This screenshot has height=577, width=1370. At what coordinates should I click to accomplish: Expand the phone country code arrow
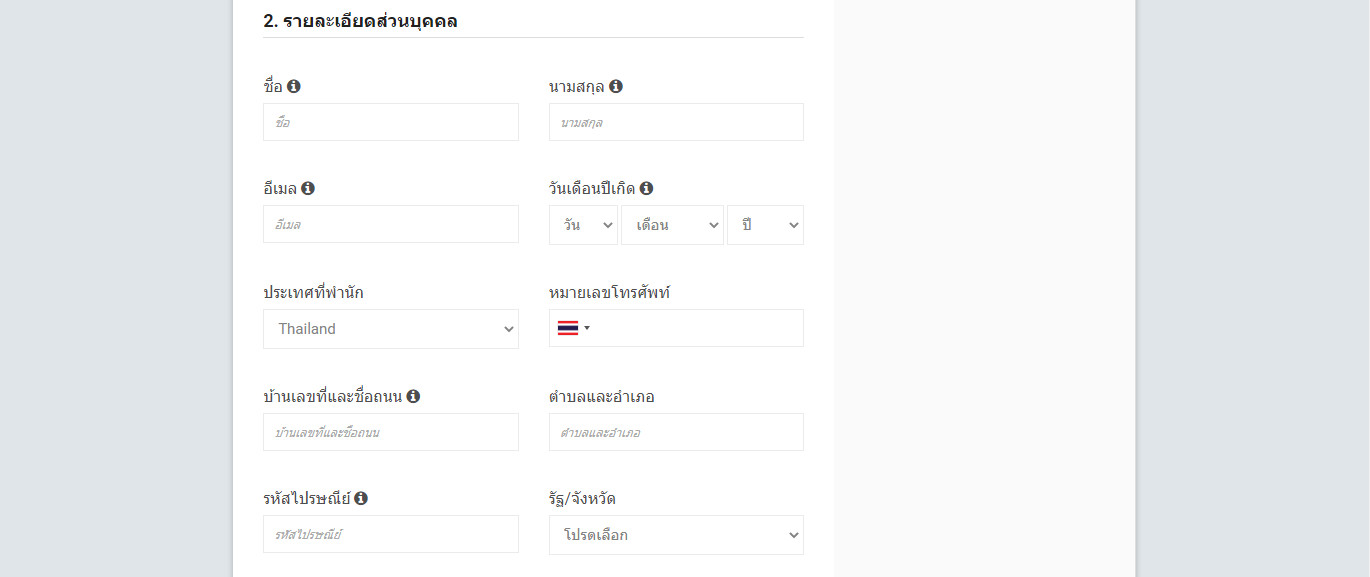[x=587, y=328]
